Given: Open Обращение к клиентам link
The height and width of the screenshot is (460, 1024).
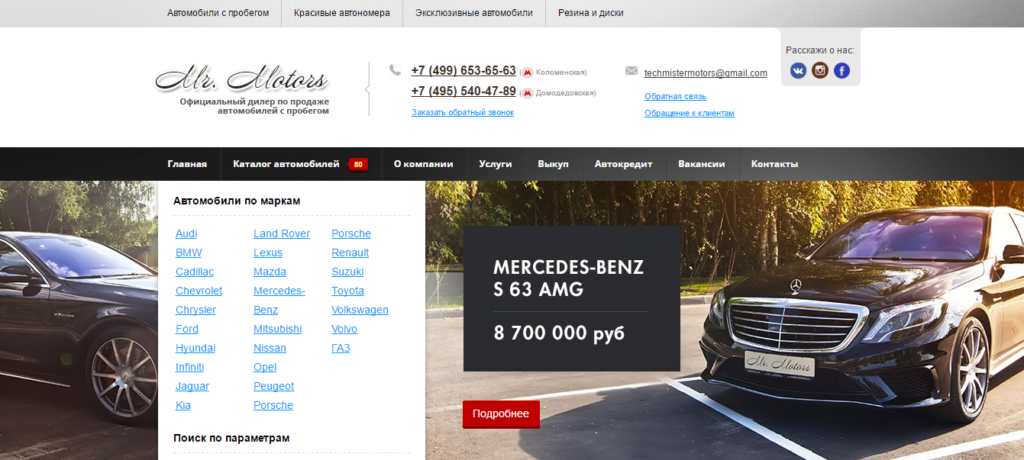Looking at the screenshot, I should (689, 113).
